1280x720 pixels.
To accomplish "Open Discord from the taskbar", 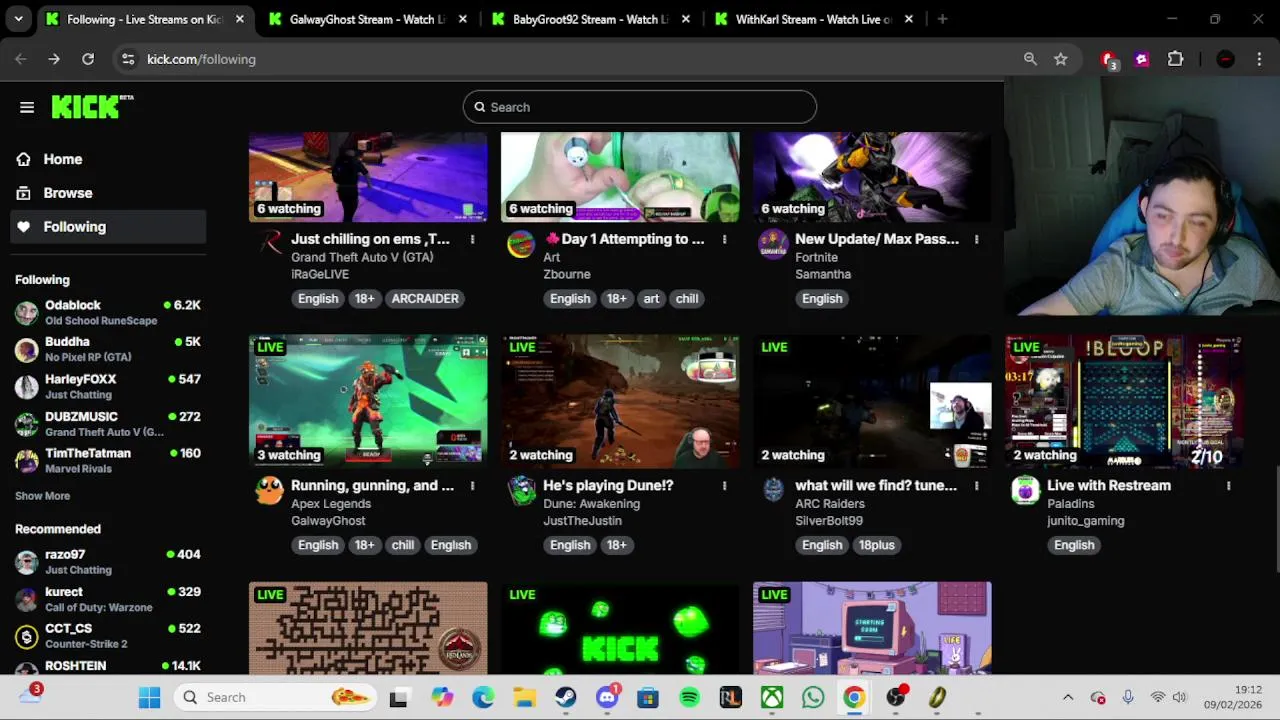I will (x=607, y=697).
